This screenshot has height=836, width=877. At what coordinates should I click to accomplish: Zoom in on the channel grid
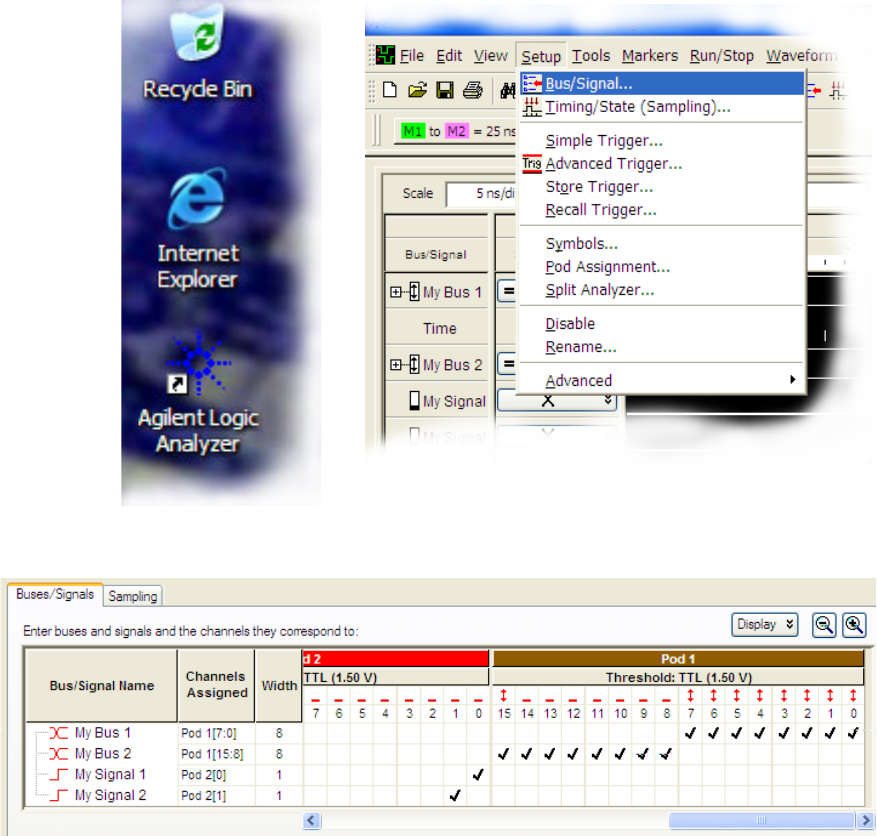point(853,624)
